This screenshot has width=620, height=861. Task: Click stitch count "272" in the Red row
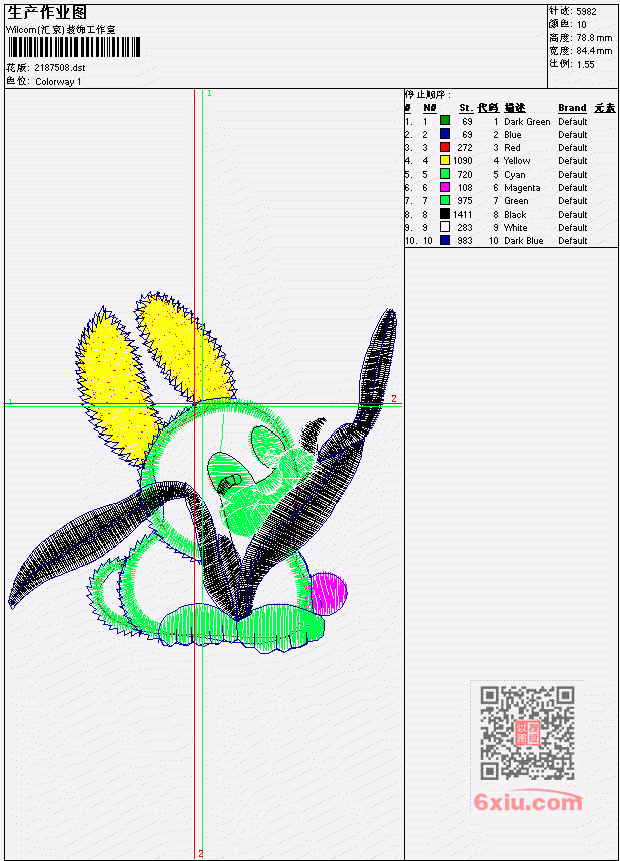465,148
